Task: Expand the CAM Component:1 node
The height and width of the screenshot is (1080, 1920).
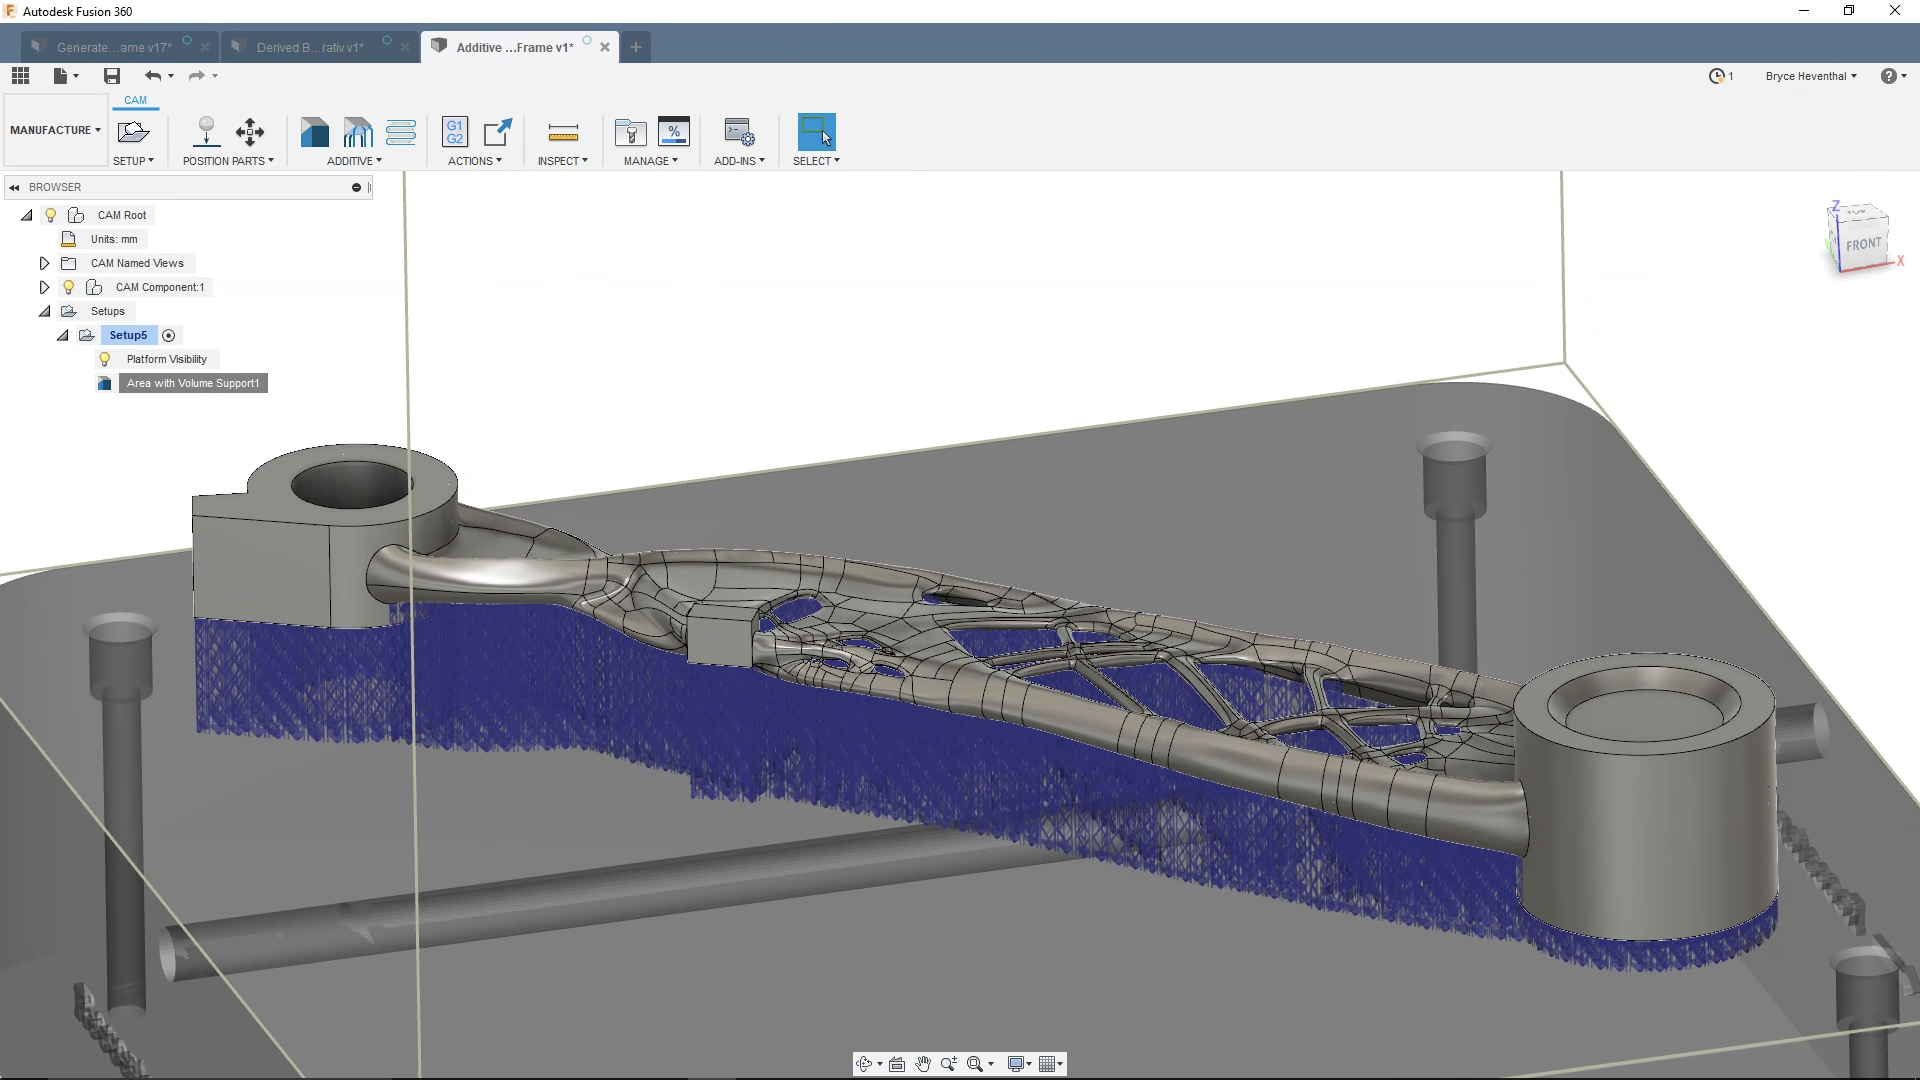Action: pos(44,287)
